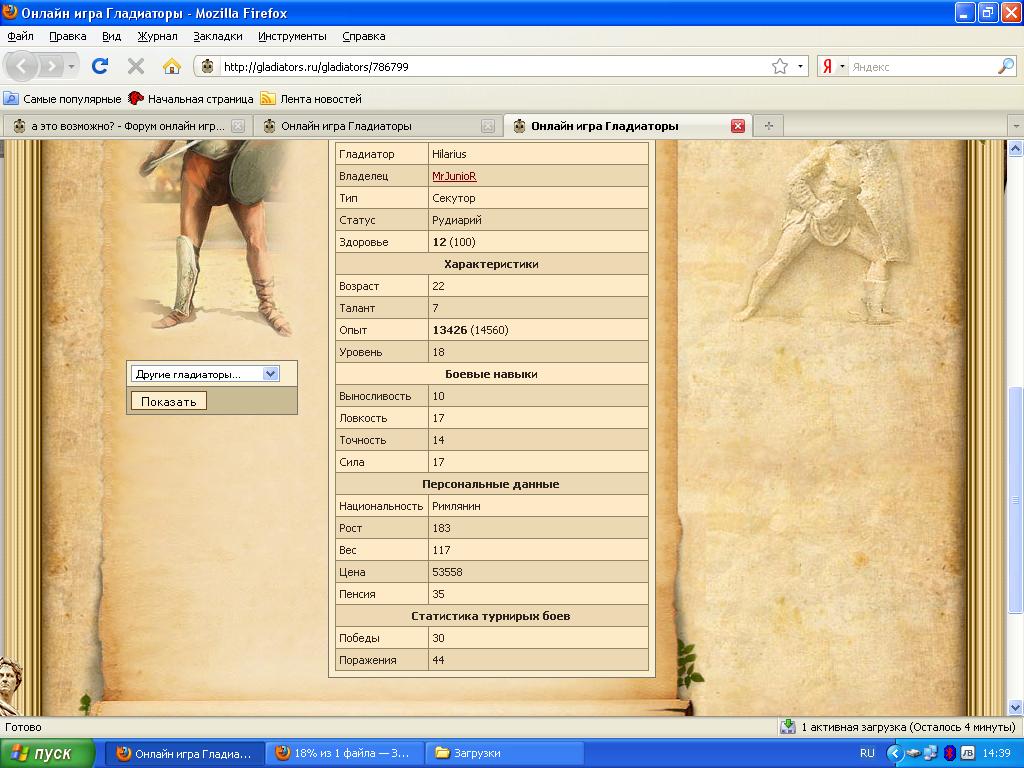This screenshot has height=768, width=1024.
Task: Switch to the forum tab
Action: tap(127, 126)
